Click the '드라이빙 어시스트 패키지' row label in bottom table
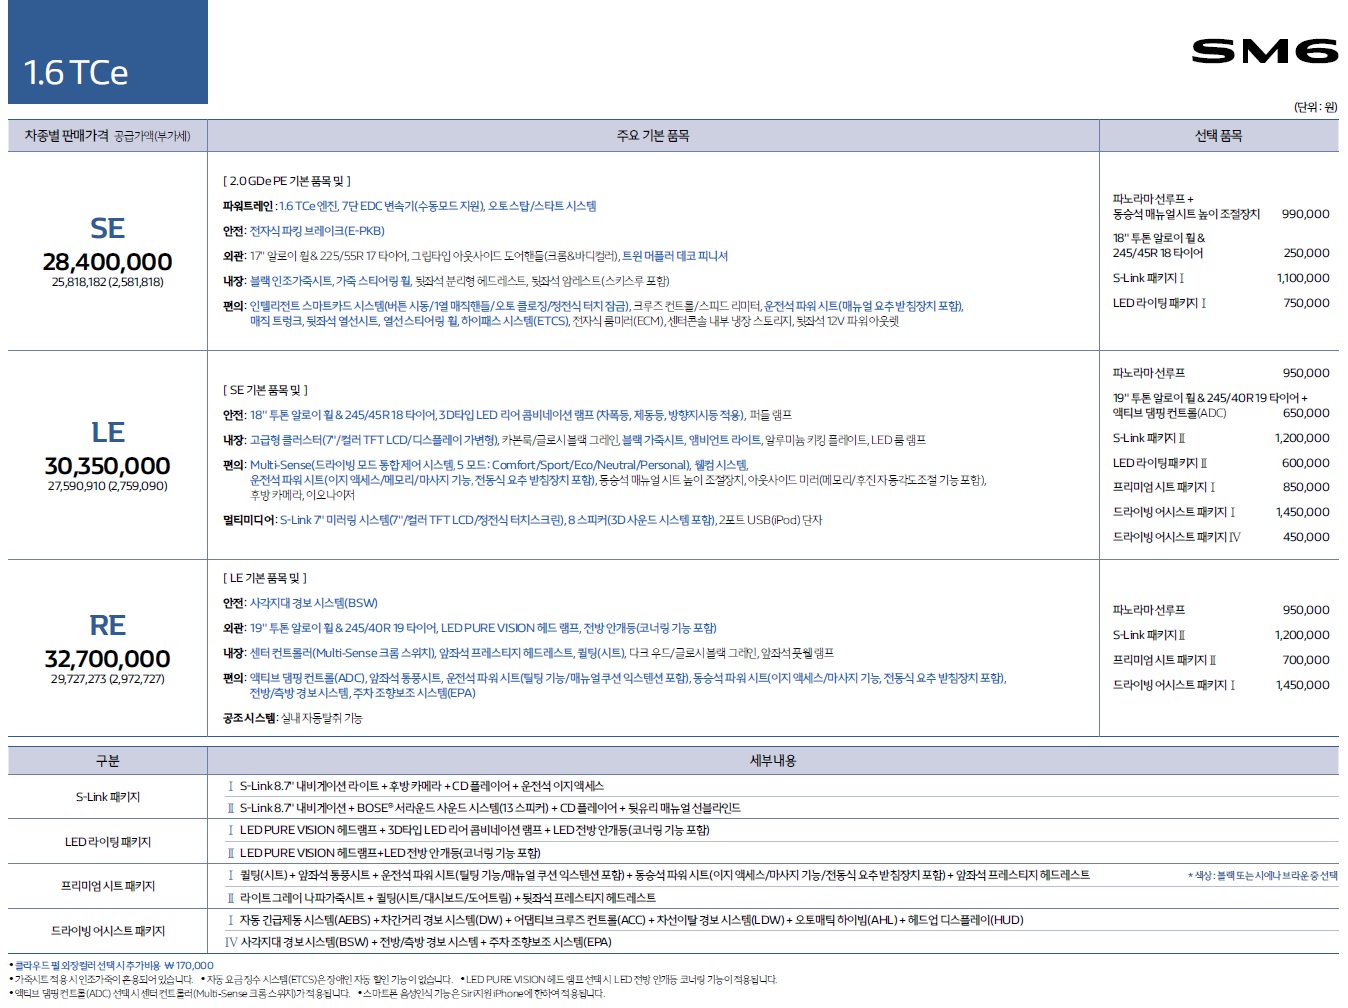The height and width of the screenshot is (1008, 1348). 107,931
